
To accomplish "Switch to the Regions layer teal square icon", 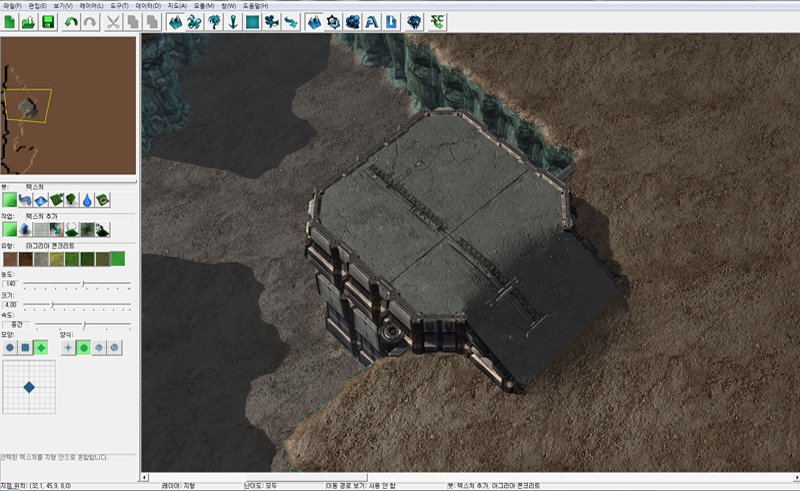I will 253,22.
